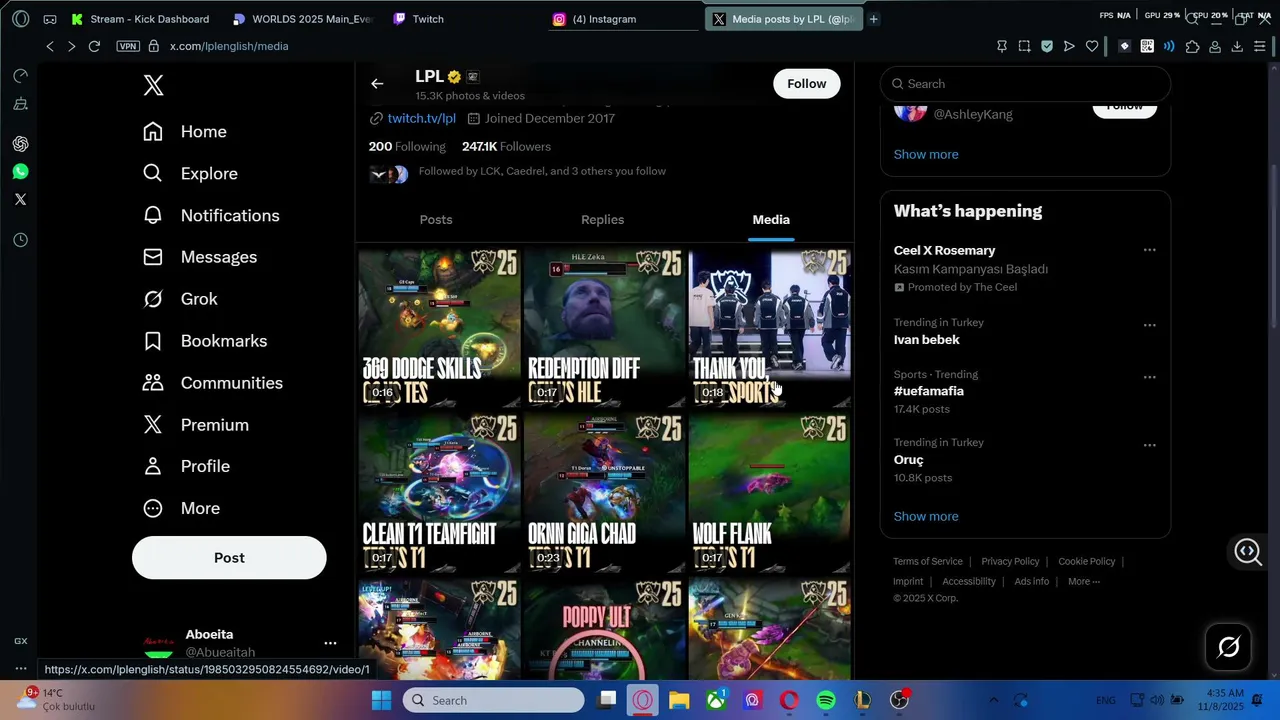Open history clock in the browser sidebar
The width and height of the screenshot is (1280, 720).
point(20,240)
